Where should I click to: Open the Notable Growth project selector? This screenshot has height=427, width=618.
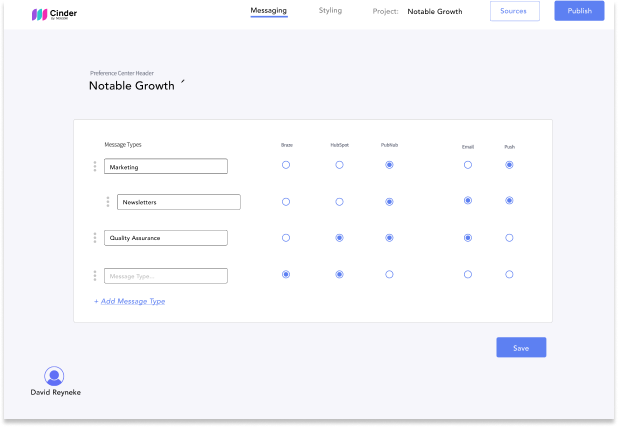(434, 12)
